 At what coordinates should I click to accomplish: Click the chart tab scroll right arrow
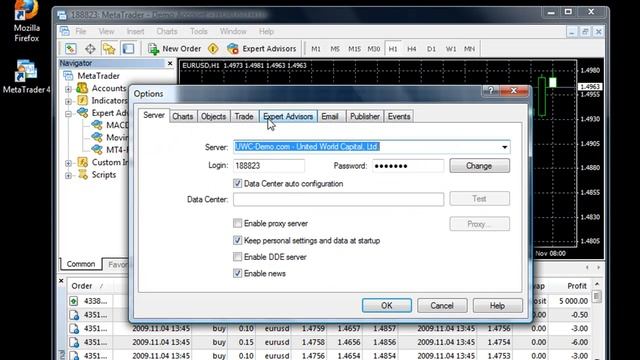(x=598, y=267)
